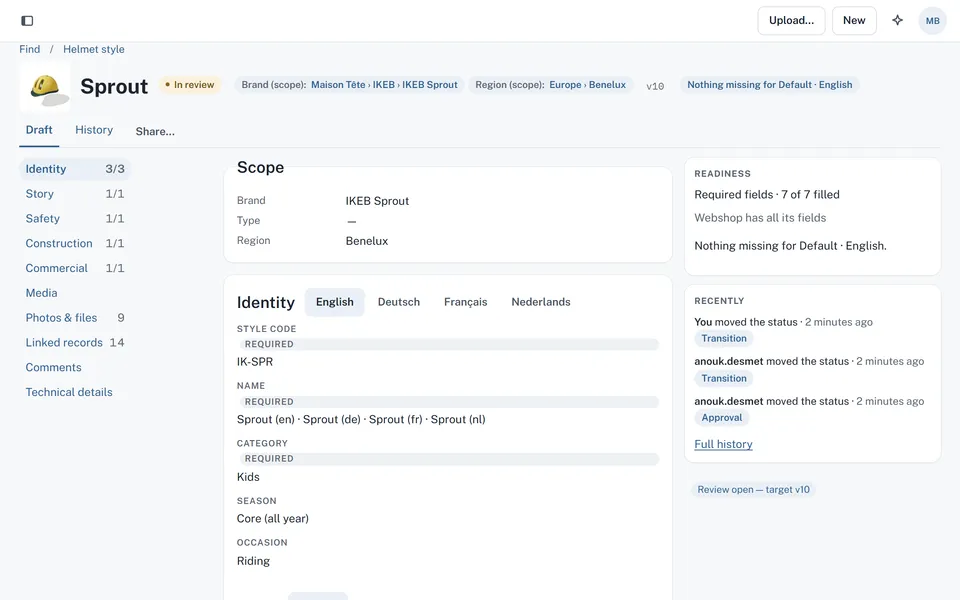
Task: Click the Riding occasion value
Action: click(253, 561)
